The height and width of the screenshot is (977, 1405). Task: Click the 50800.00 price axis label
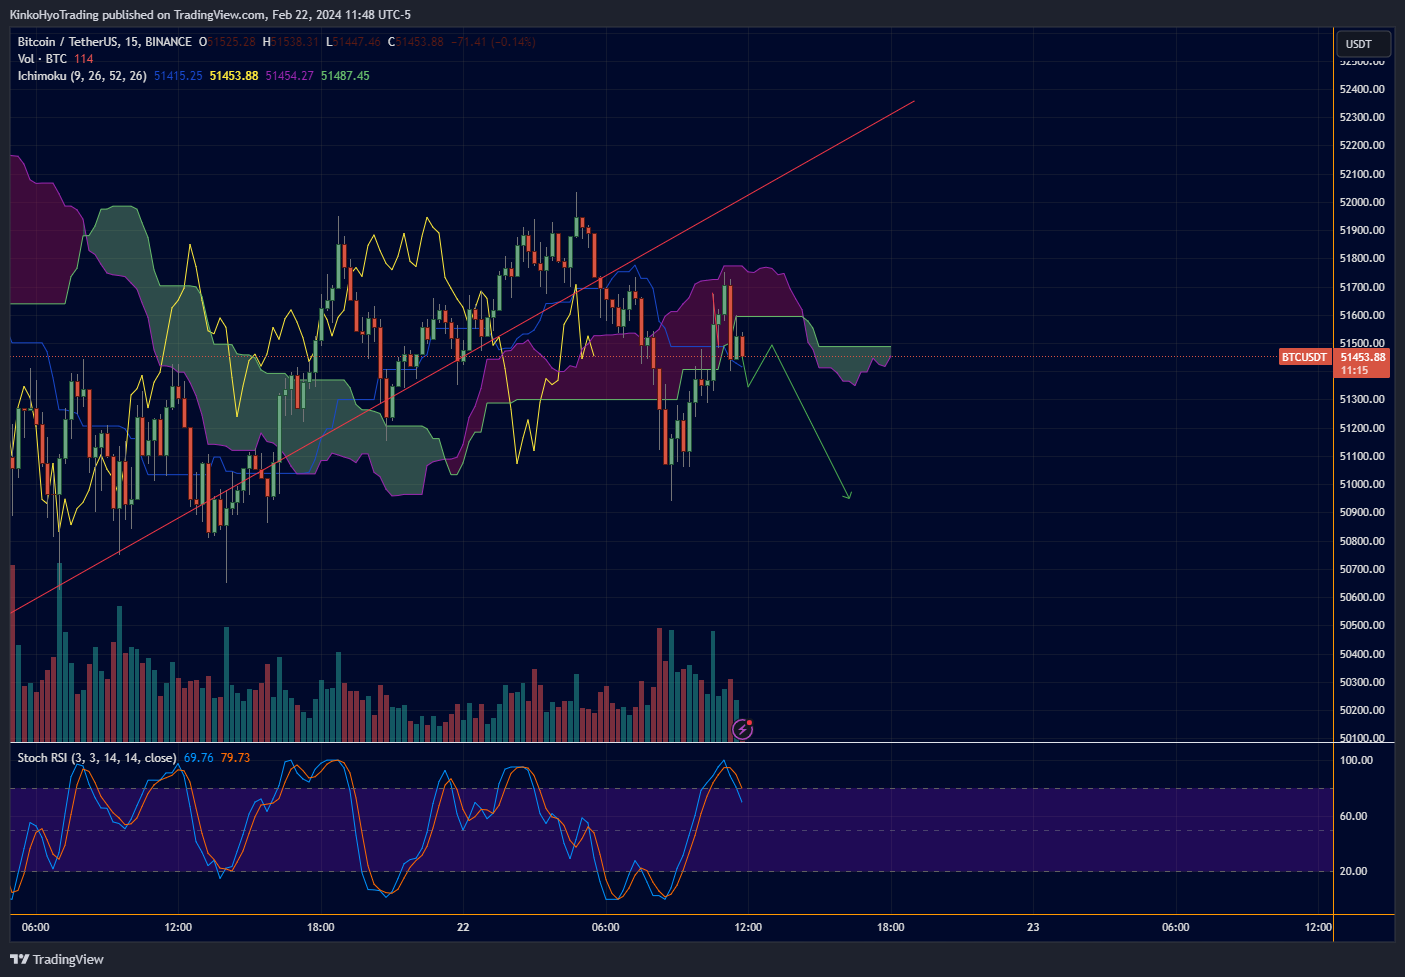click(x=1362, y=541)
